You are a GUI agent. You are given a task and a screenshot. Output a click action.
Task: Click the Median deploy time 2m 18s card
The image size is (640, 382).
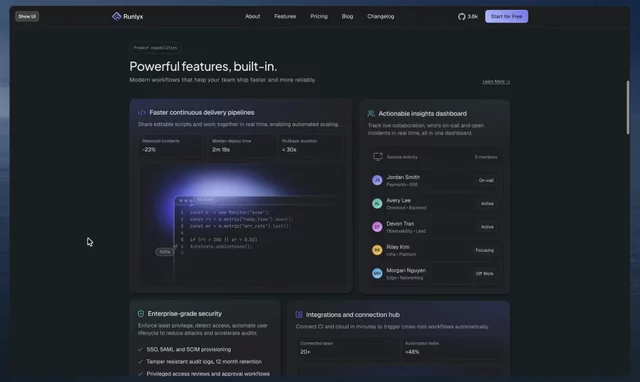click(240, 146)
